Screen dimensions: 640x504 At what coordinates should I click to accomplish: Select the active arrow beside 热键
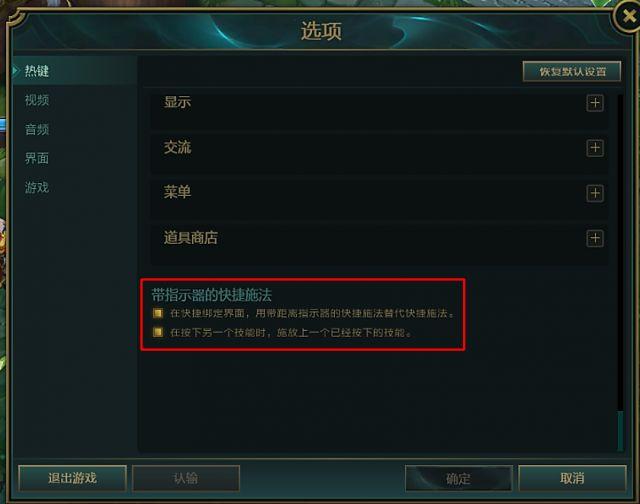coord(16,71)
